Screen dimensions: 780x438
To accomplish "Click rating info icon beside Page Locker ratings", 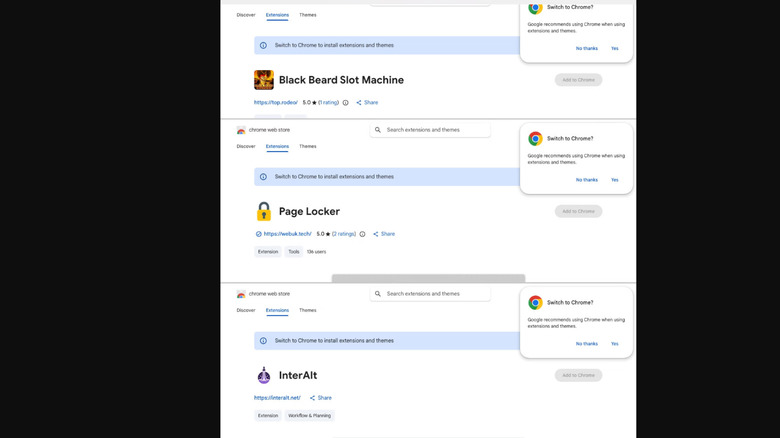I will [362, 234].
